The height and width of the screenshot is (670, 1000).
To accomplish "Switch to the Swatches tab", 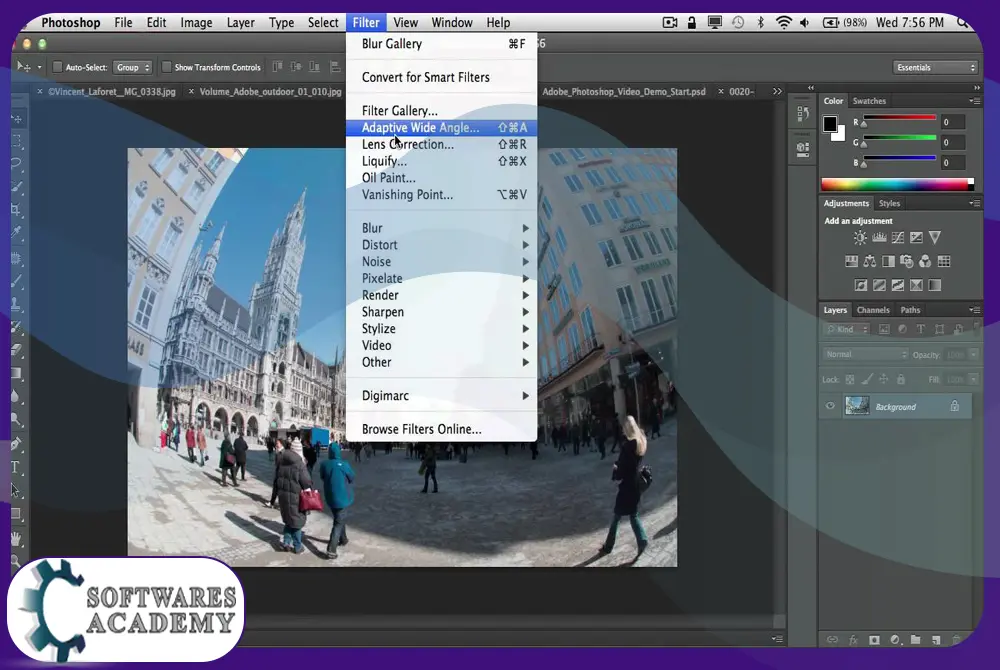I will coord(869,101).
